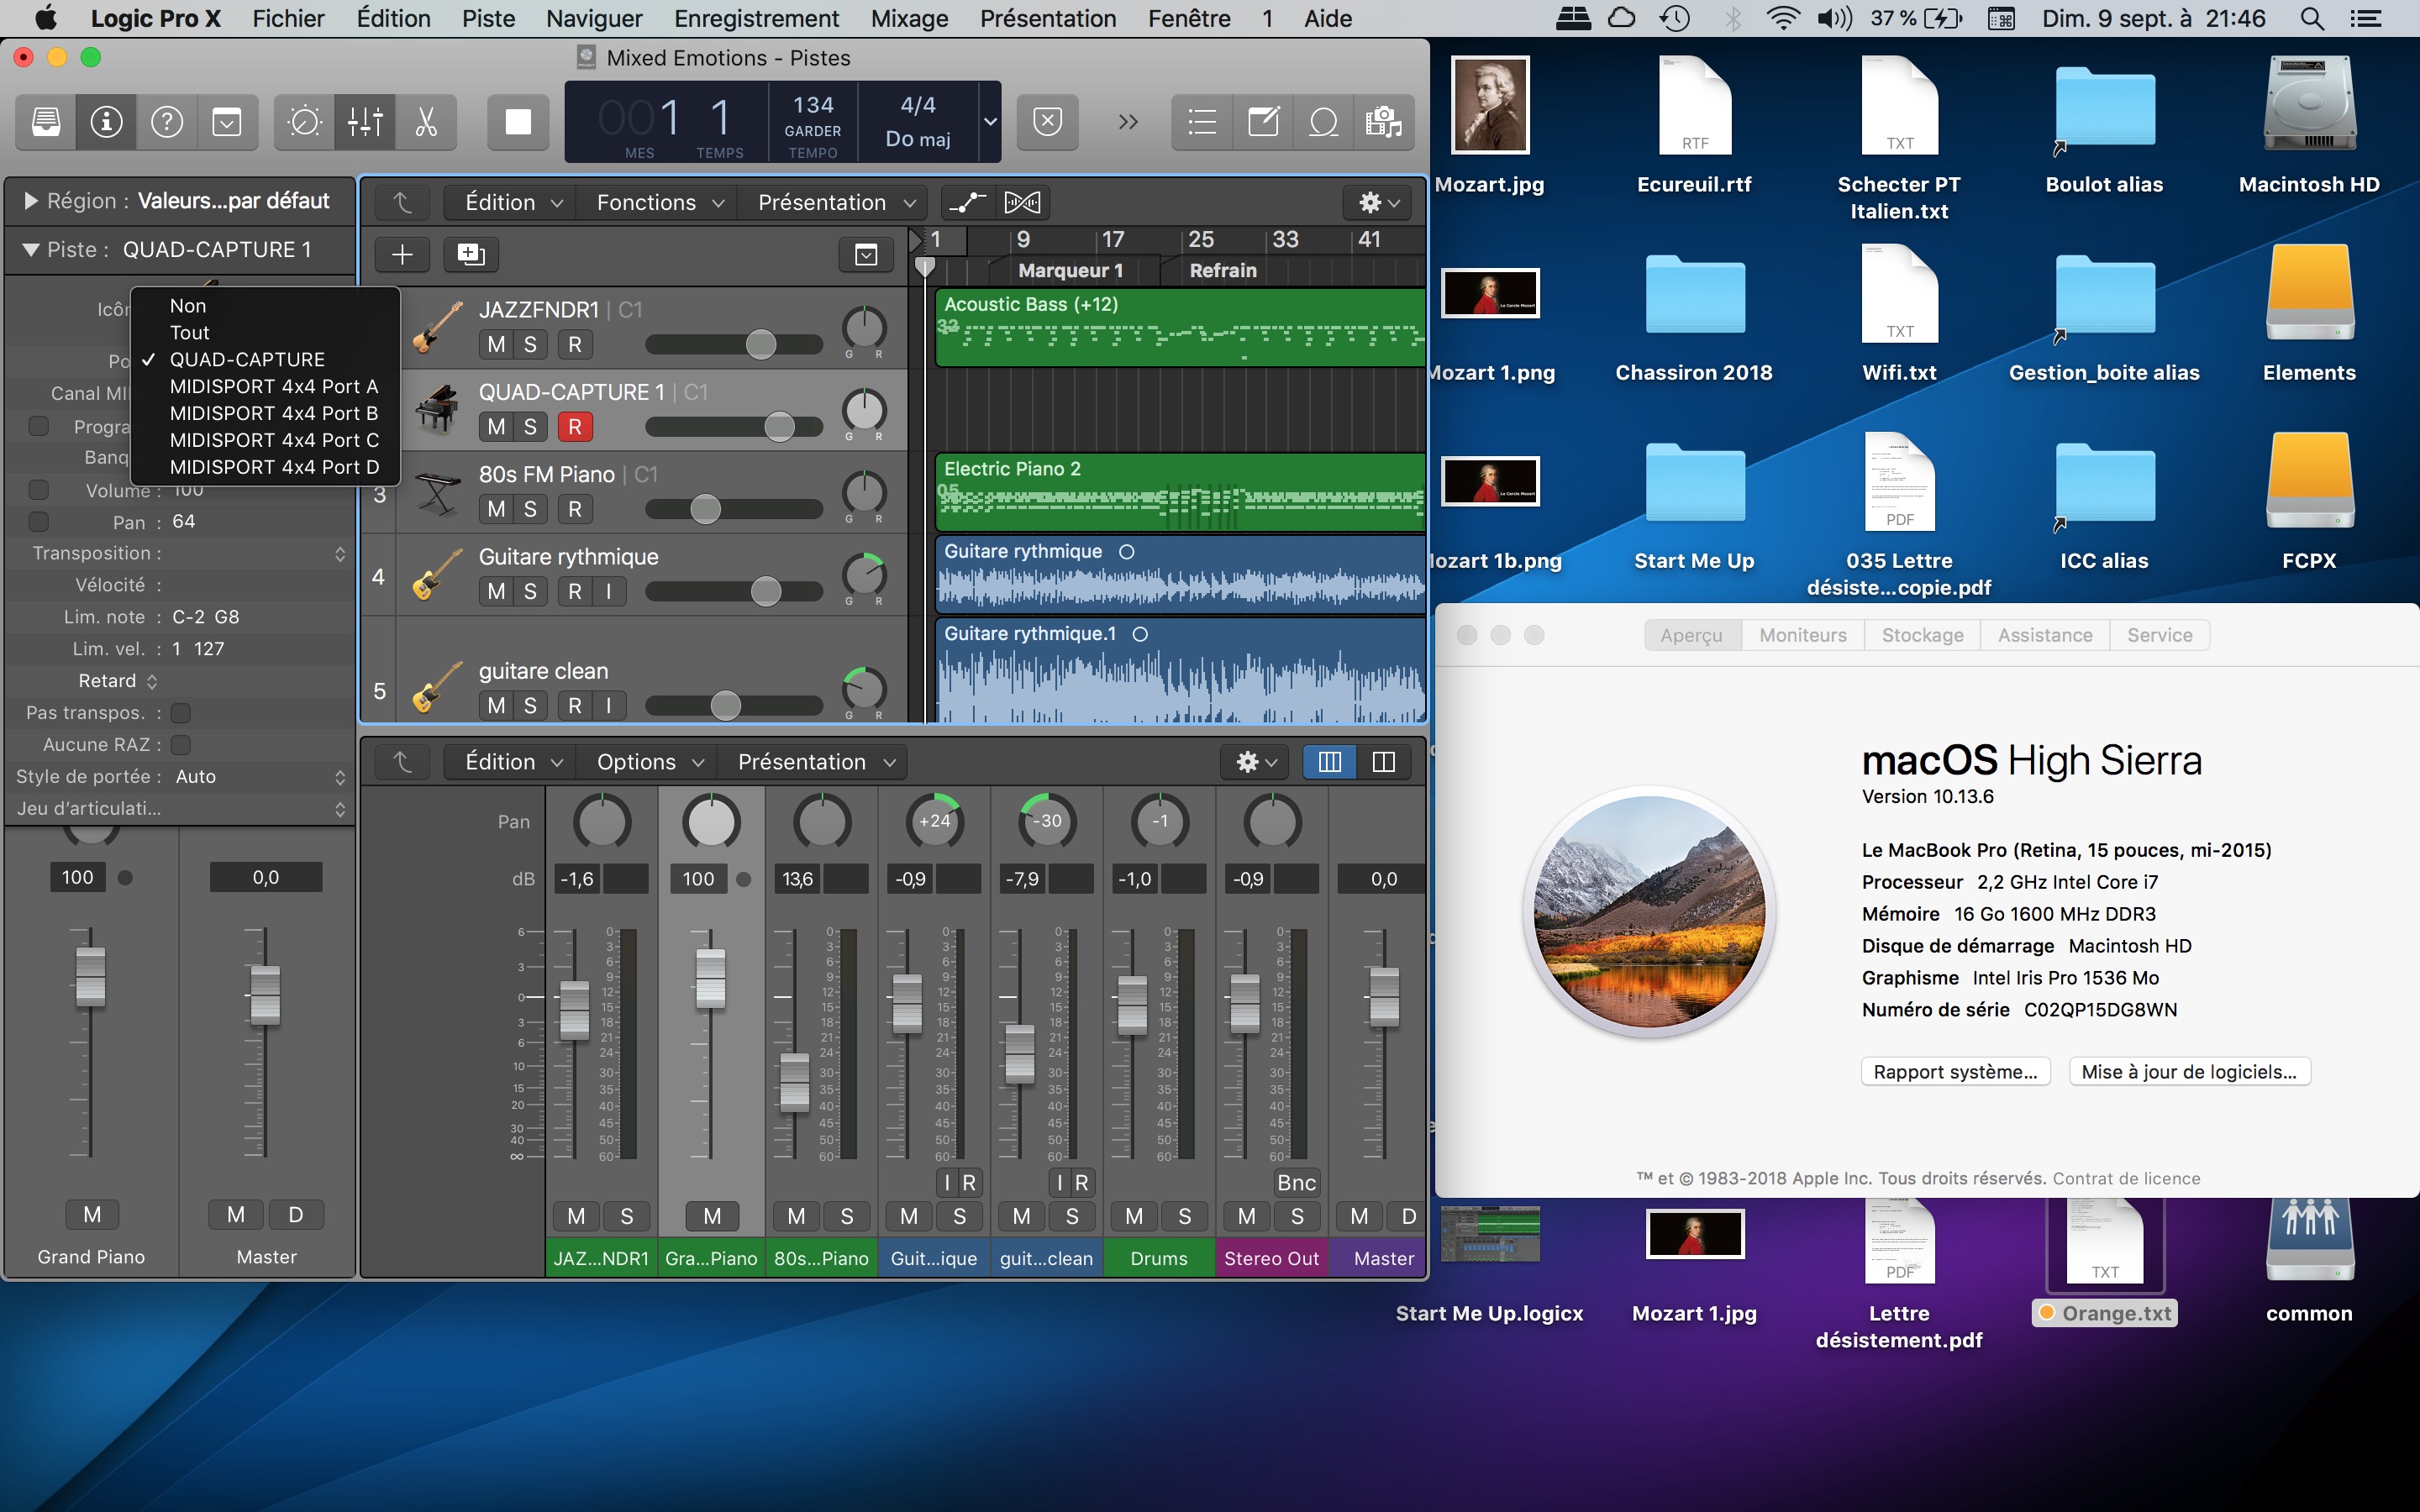Open the Library panel icon
The width and height of the screenshot is (2420, 1512).
point(46,122)
